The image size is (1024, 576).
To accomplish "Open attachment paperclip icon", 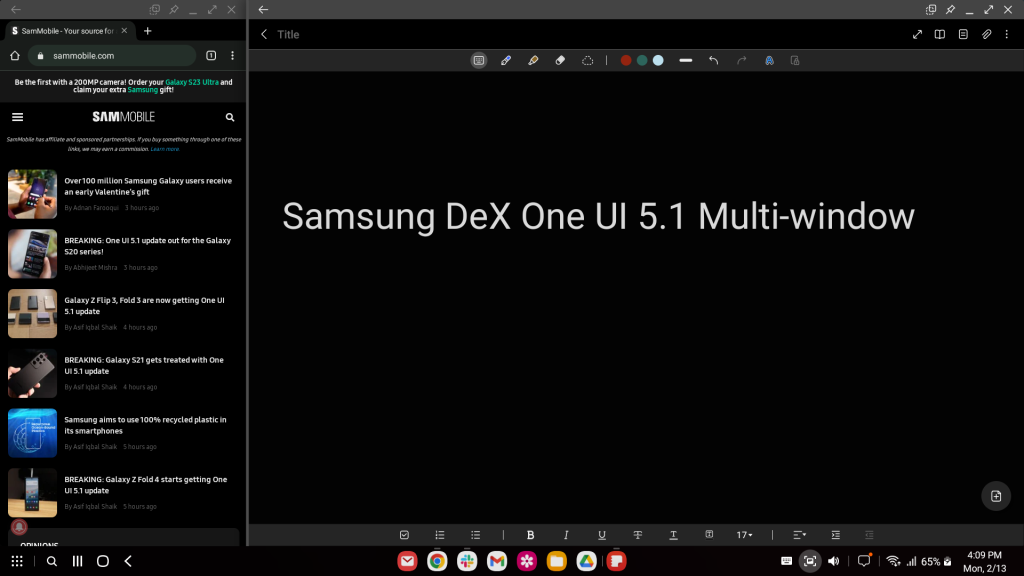I will (986, 34).
